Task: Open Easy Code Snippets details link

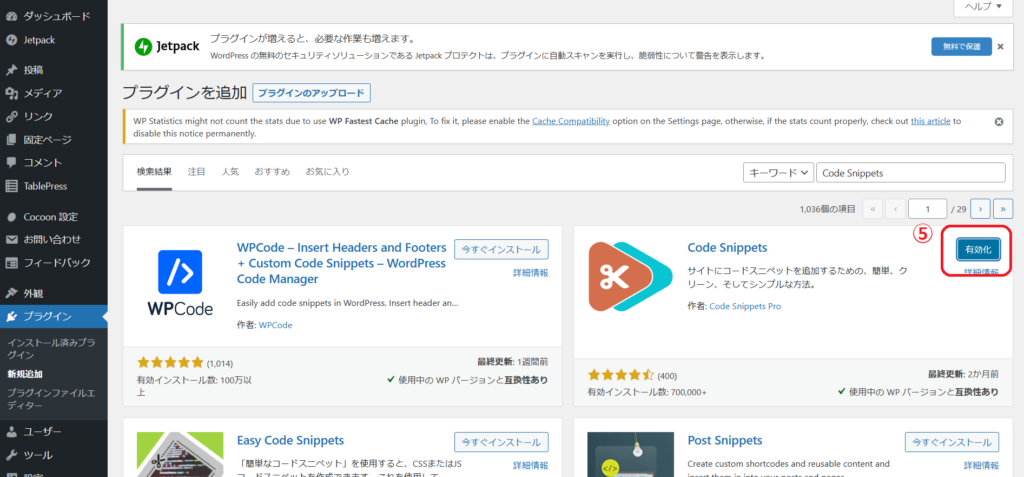Action: tap(530, 466)
